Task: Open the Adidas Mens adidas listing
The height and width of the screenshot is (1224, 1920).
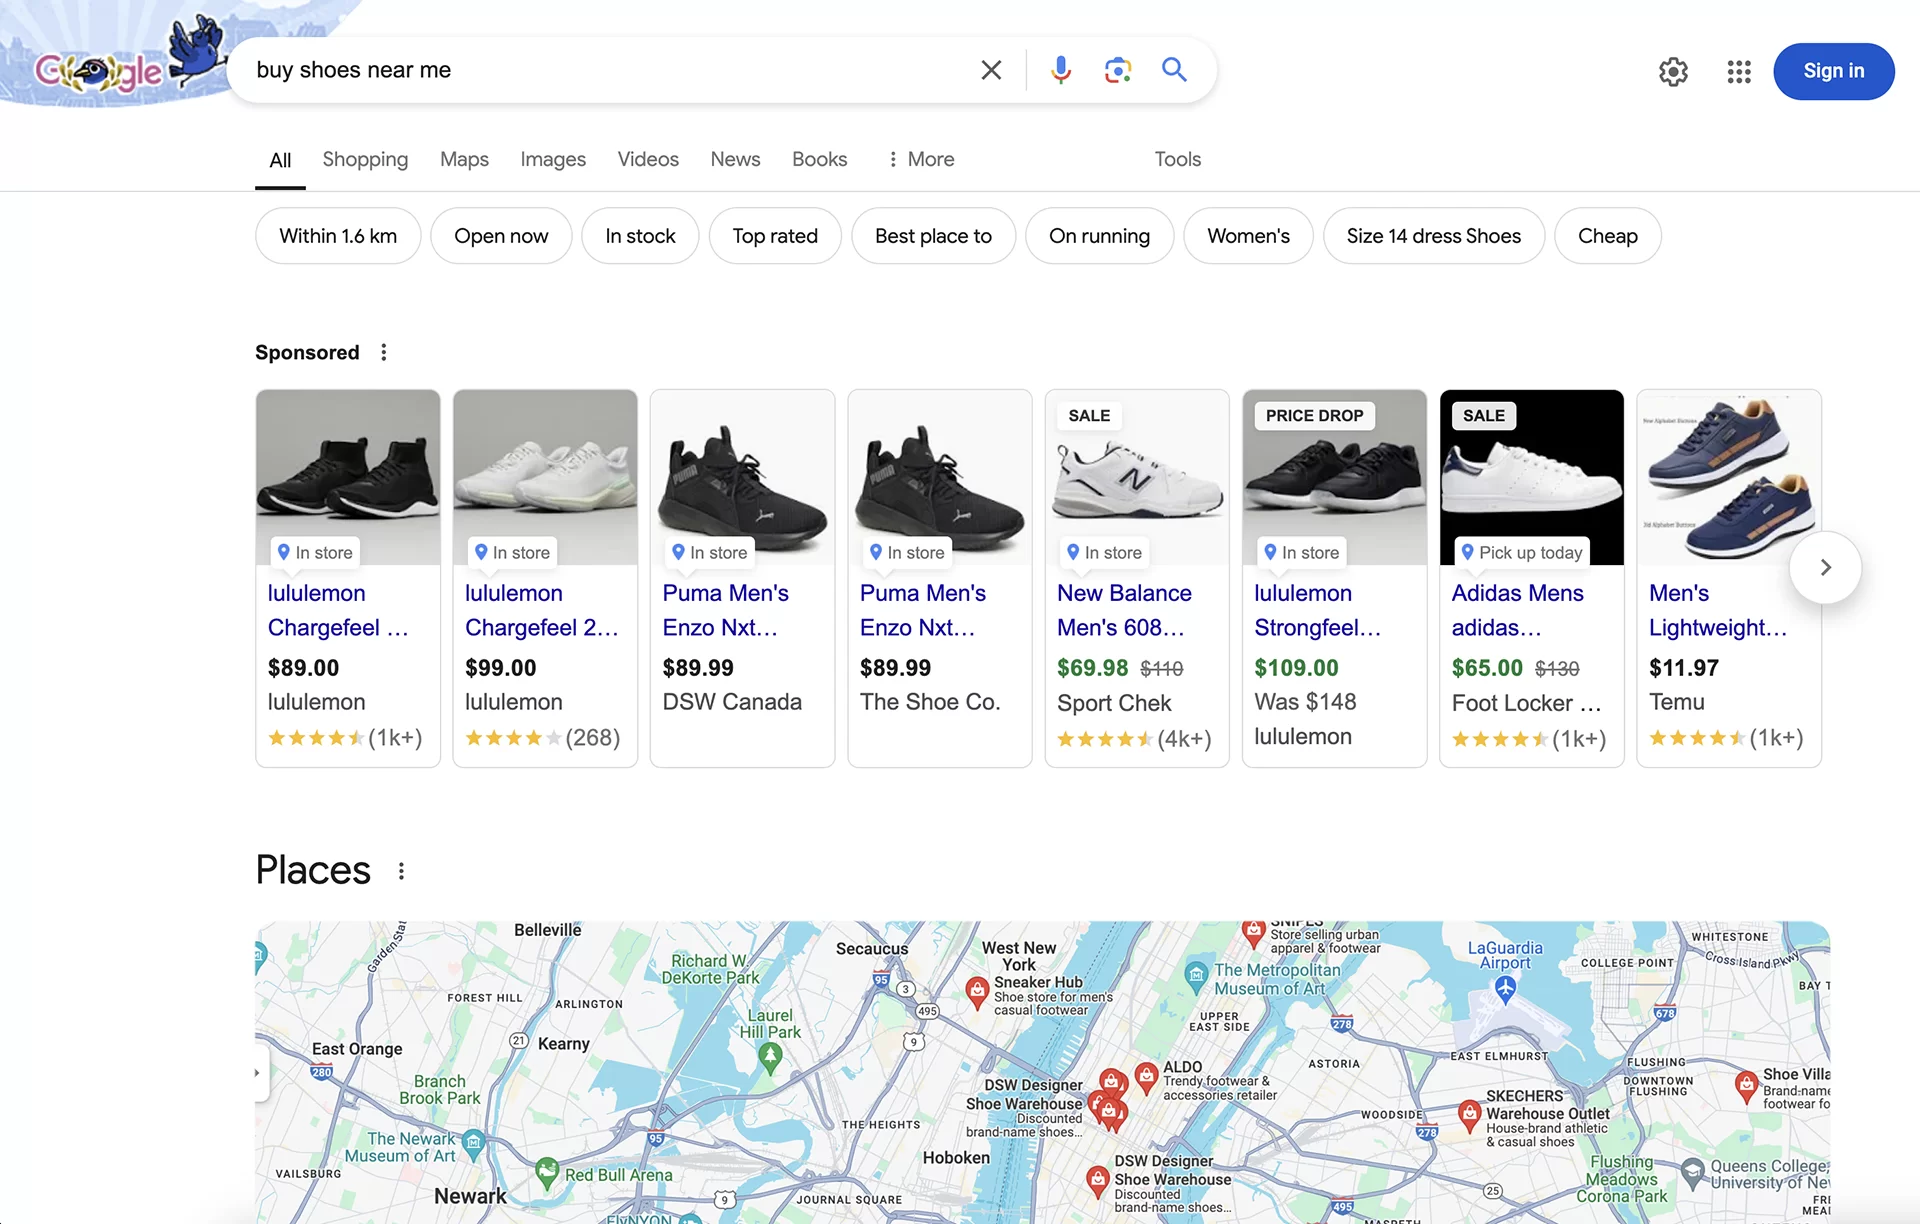Action: click(x=1531, y=578)
